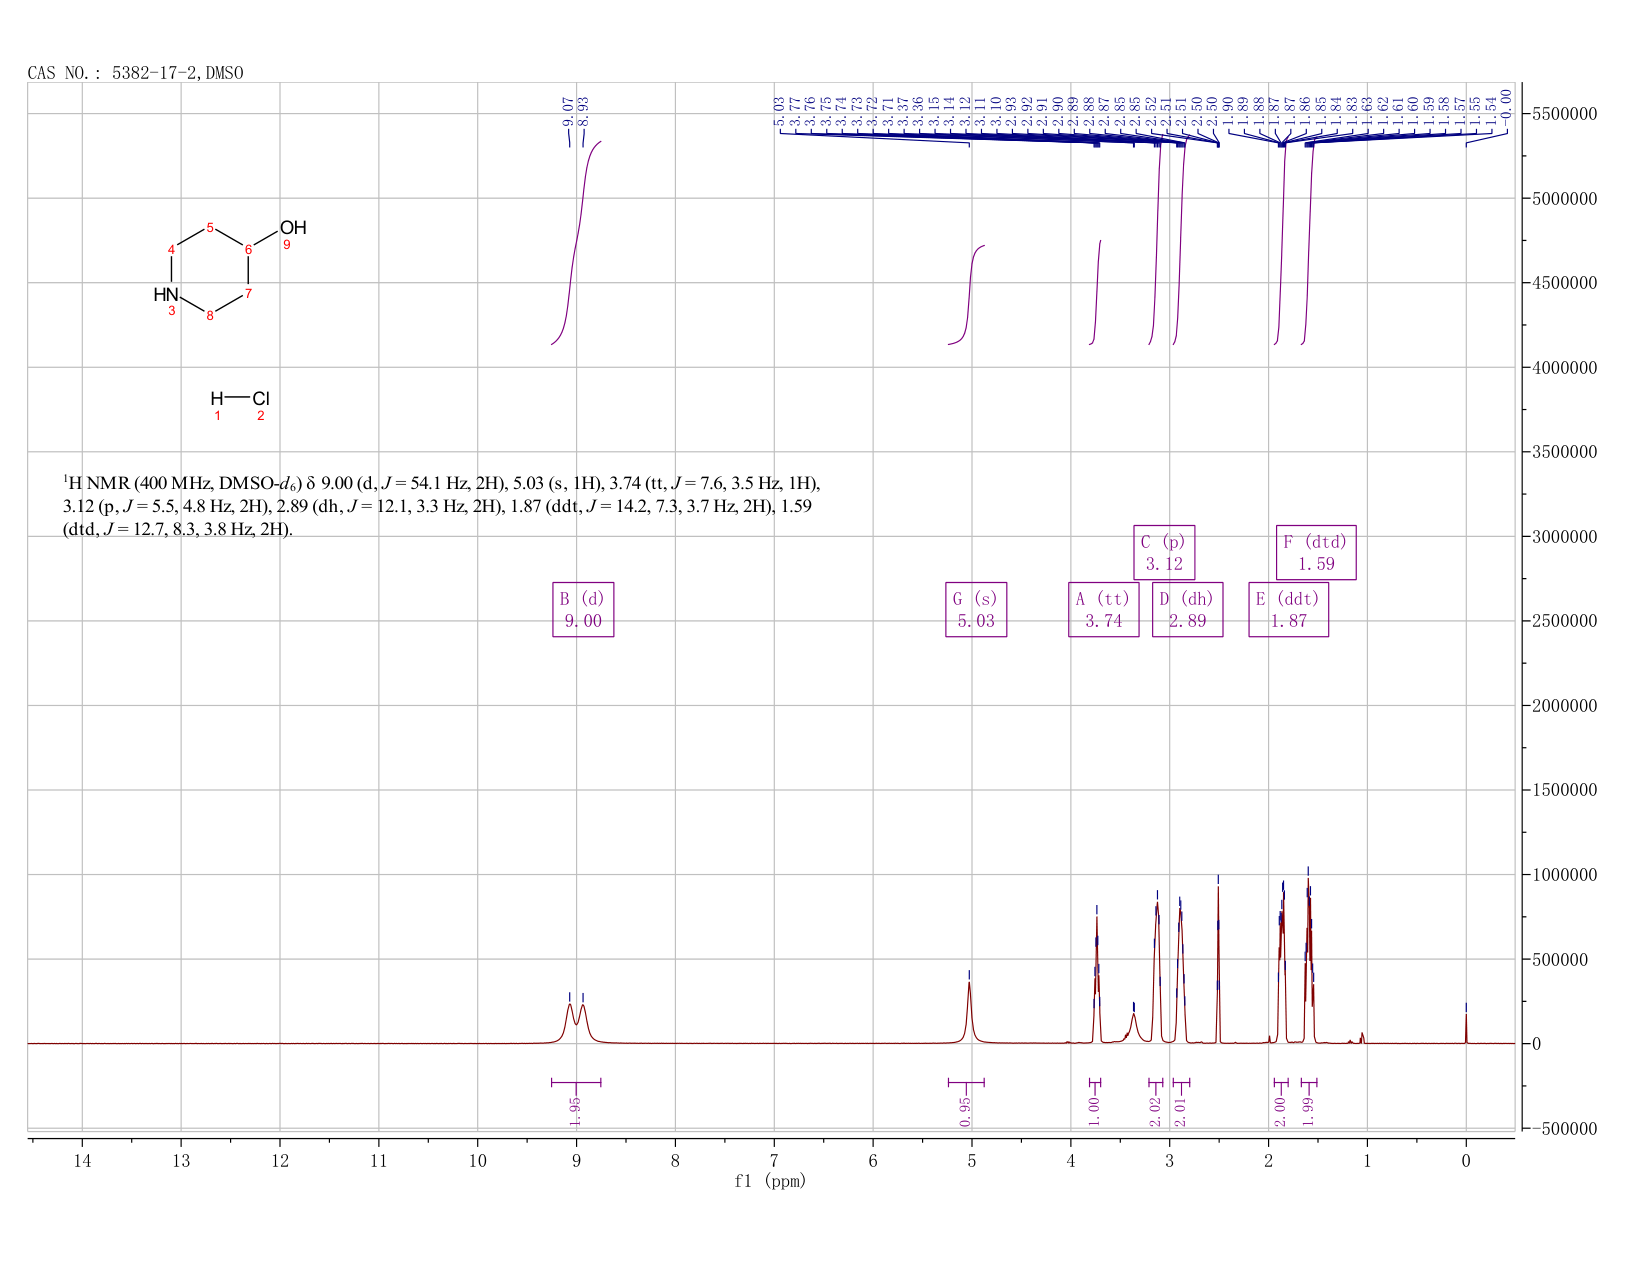The image size is (1650, 1275).
Task: Select the 1H NMR report text block
Action: (x=441, y=506)
